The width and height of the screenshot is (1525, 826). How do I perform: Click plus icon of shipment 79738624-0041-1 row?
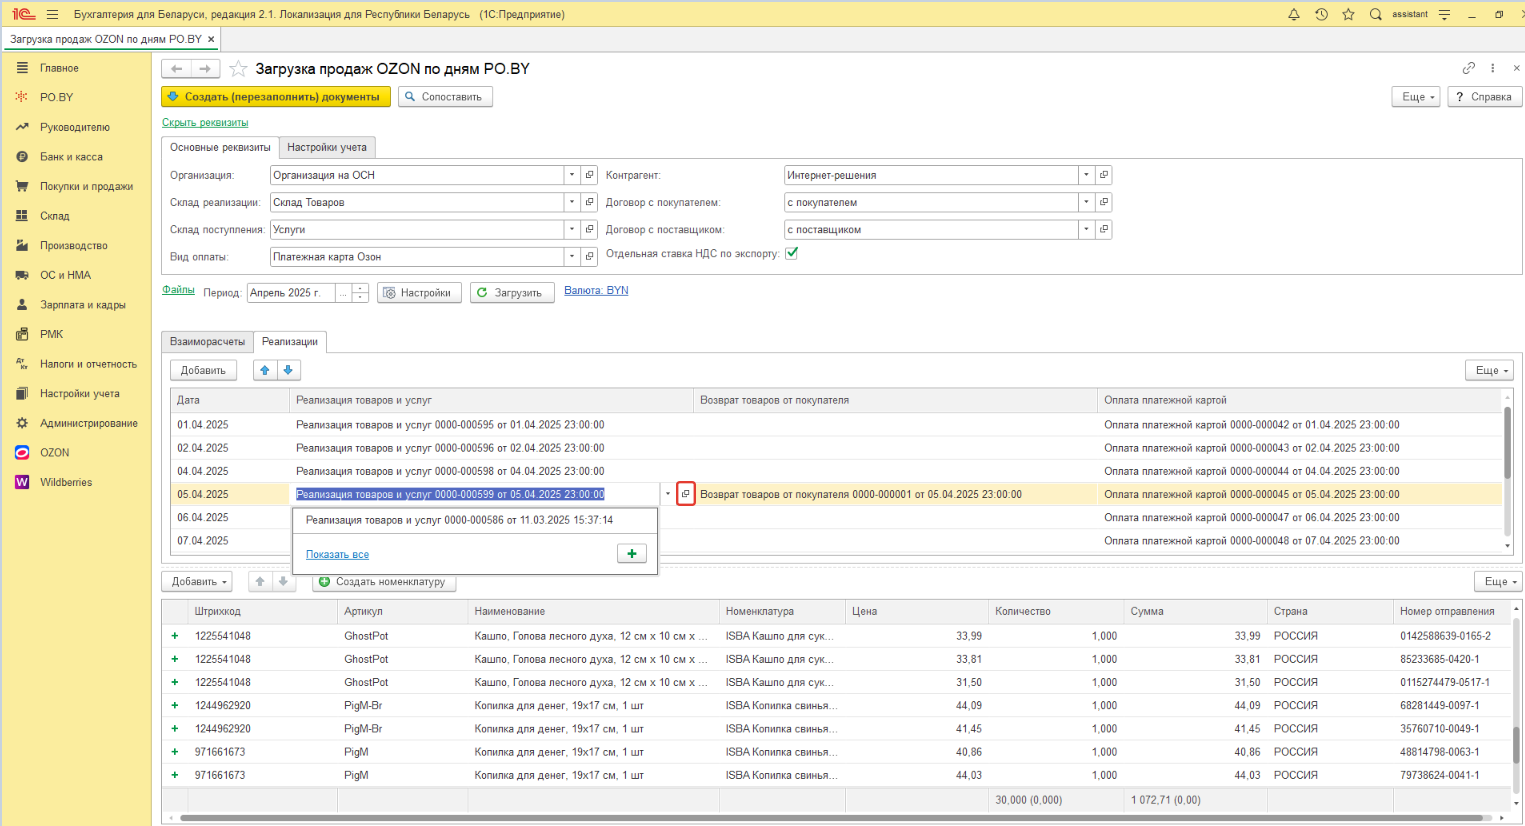click(x=175, y=775)
